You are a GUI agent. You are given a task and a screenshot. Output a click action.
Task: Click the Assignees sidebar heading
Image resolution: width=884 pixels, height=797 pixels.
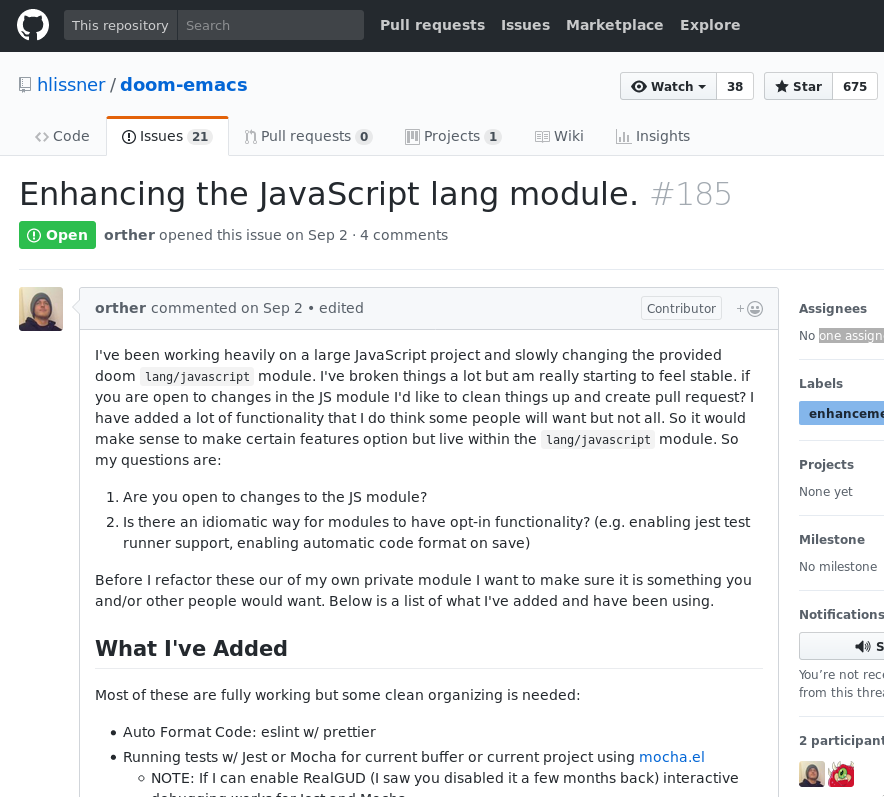click(833, 309)
